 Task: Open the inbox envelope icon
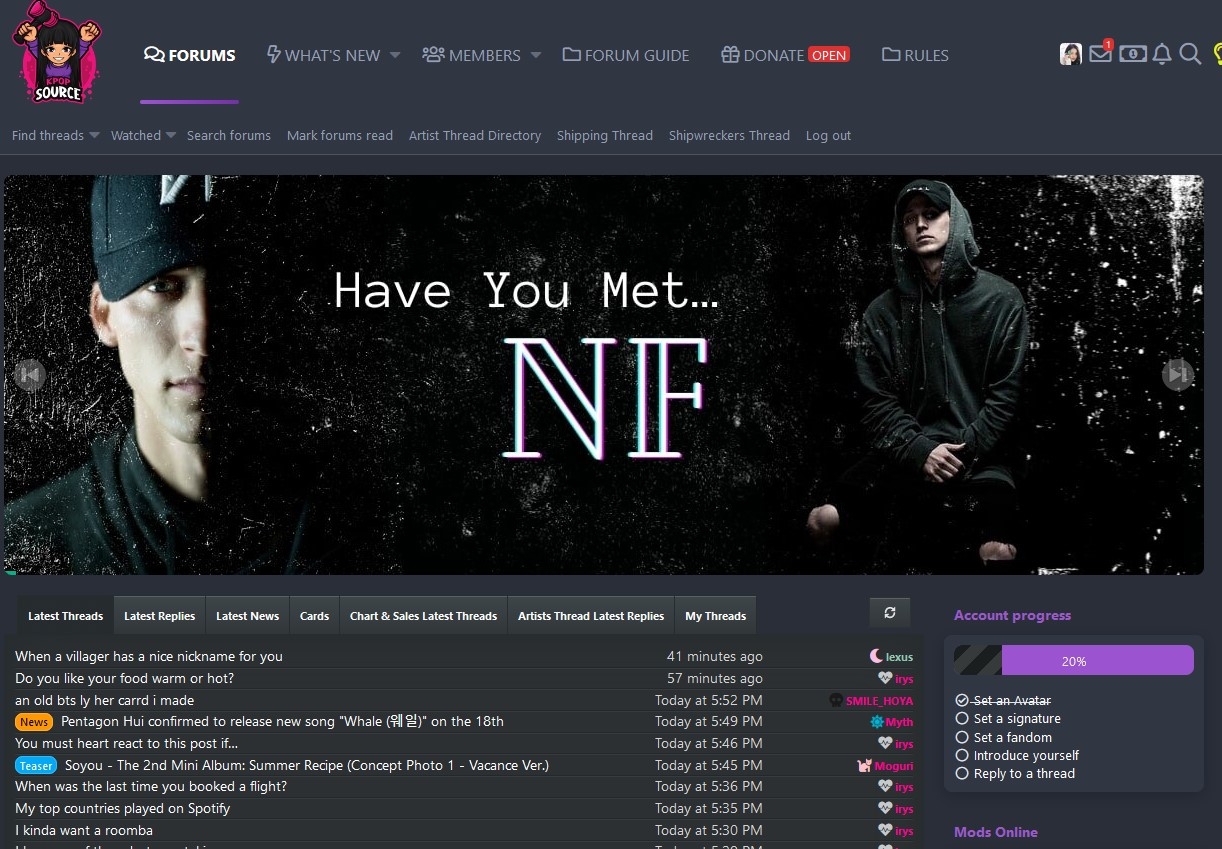[1101, 54]
